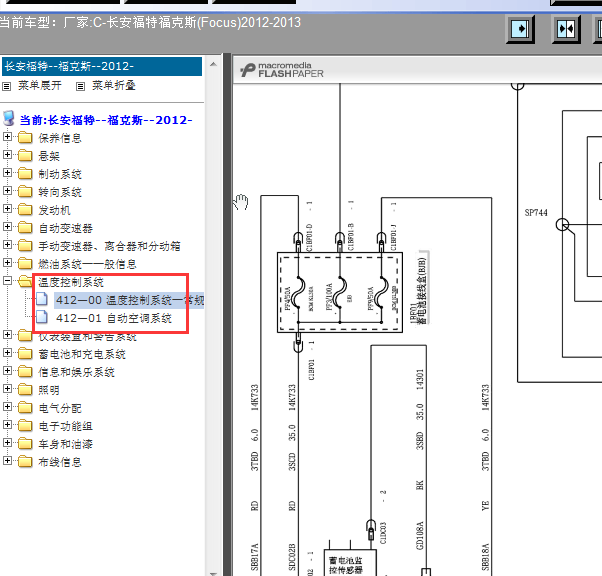Click the 布线信息 folder icon
The width and height of the screenshot is (602, 576).
pyautogui.click(x=25, y=461)
